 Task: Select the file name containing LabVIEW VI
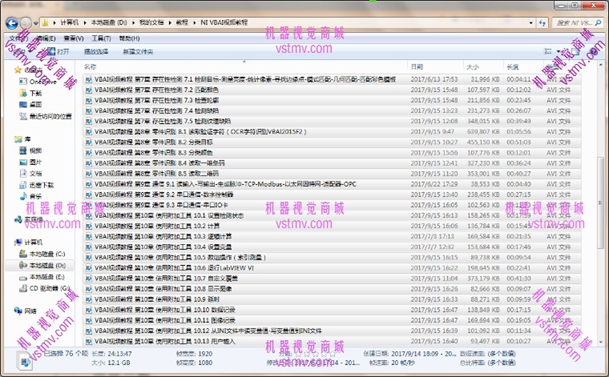(x=174, y=268)
